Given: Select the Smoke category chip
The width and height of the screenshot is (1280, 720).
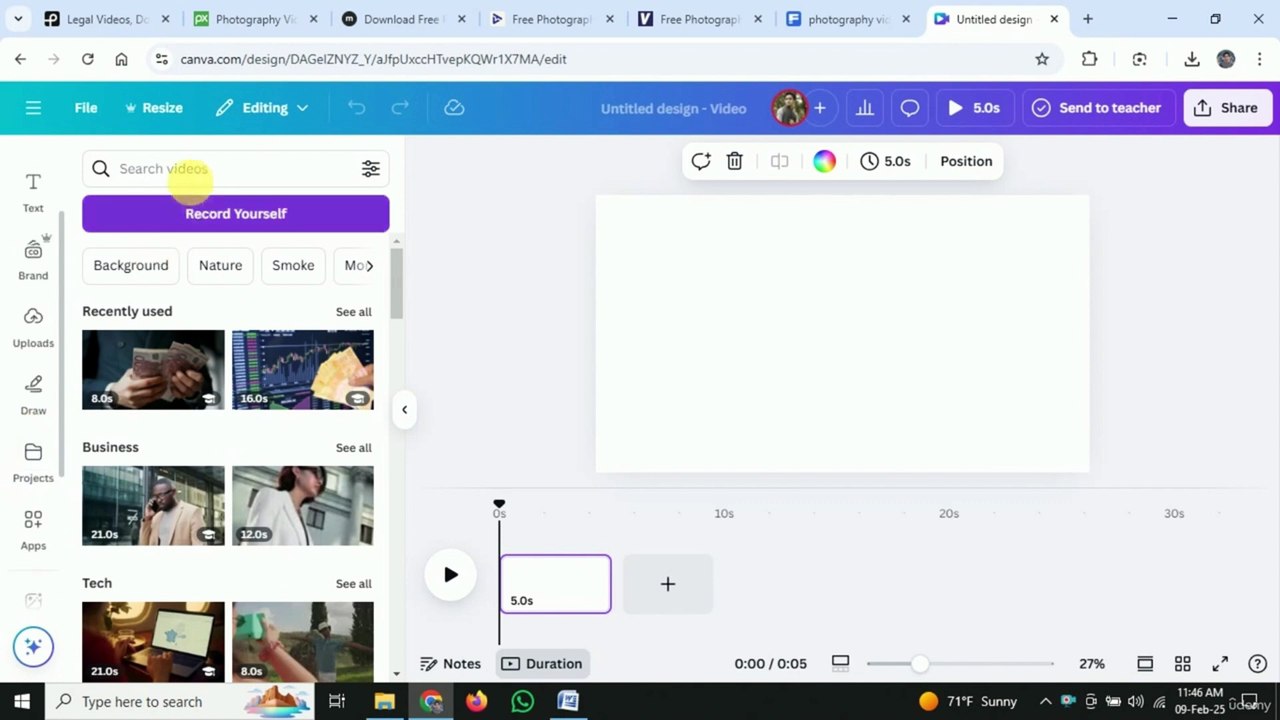Looking at the screenshot, I should click(293, 265).
